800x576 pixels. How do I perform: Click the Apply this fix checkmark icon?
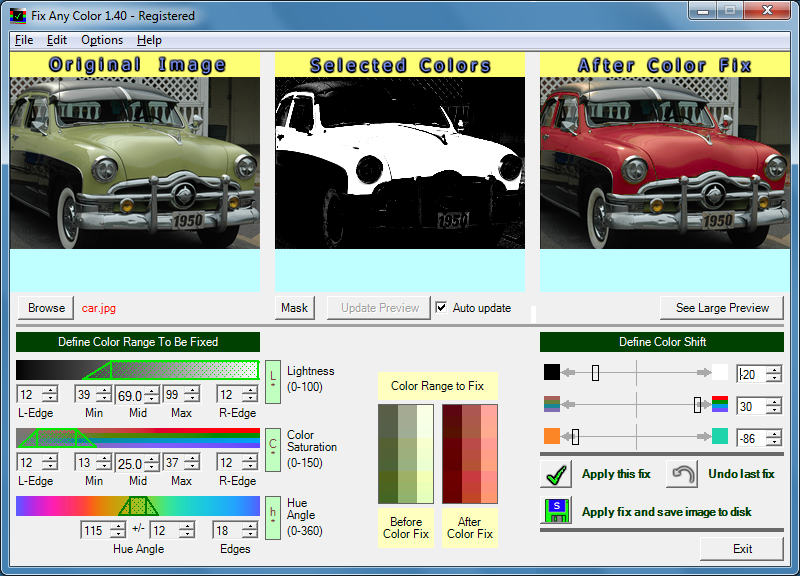pyautogui.click(x=557, y=474)
